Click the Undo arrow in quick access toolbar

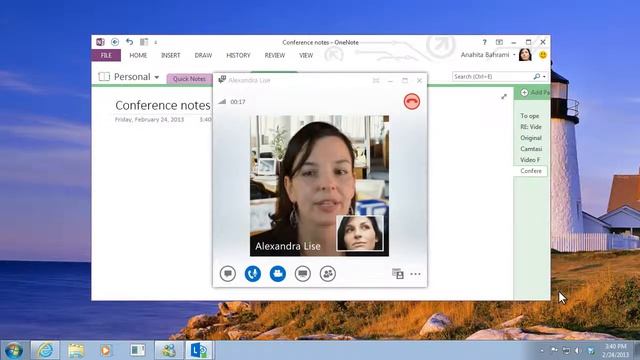point(129,42)
